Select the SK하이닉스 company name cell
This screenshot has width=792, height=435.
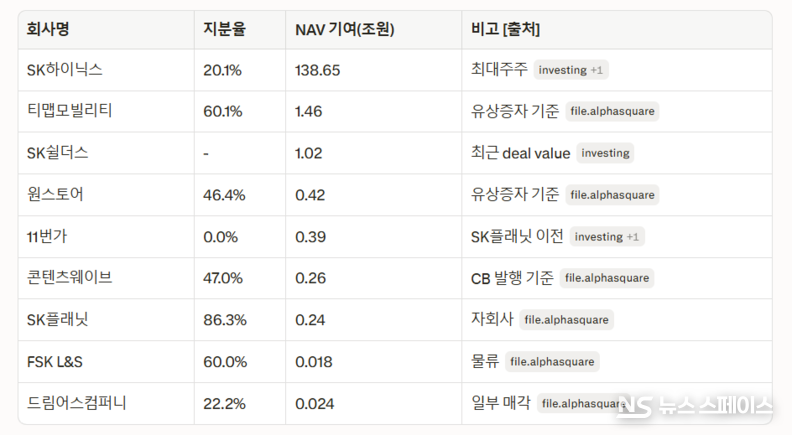click(x=65, y=70)
